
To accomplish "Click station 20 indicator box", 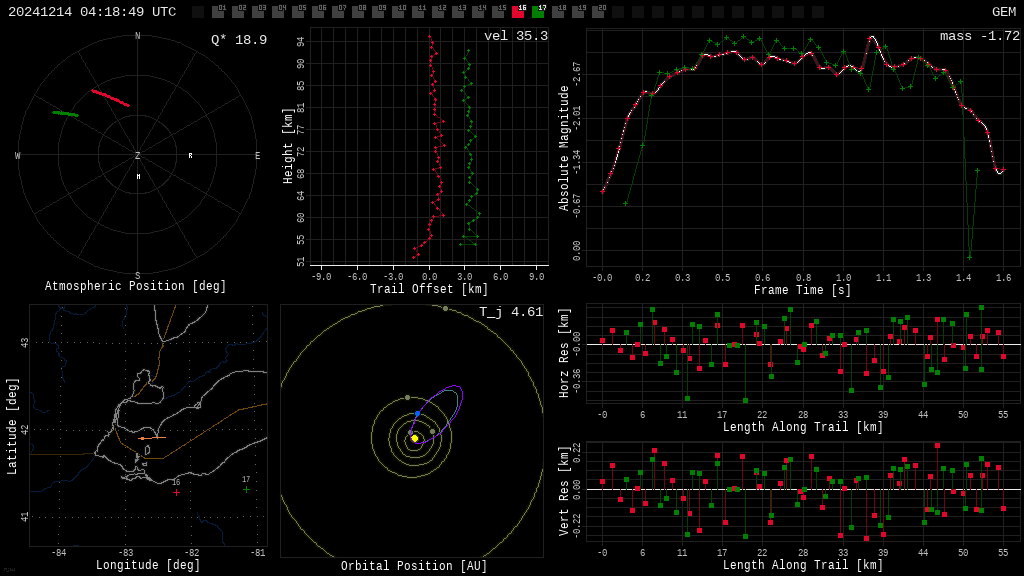I will point(598,12).
